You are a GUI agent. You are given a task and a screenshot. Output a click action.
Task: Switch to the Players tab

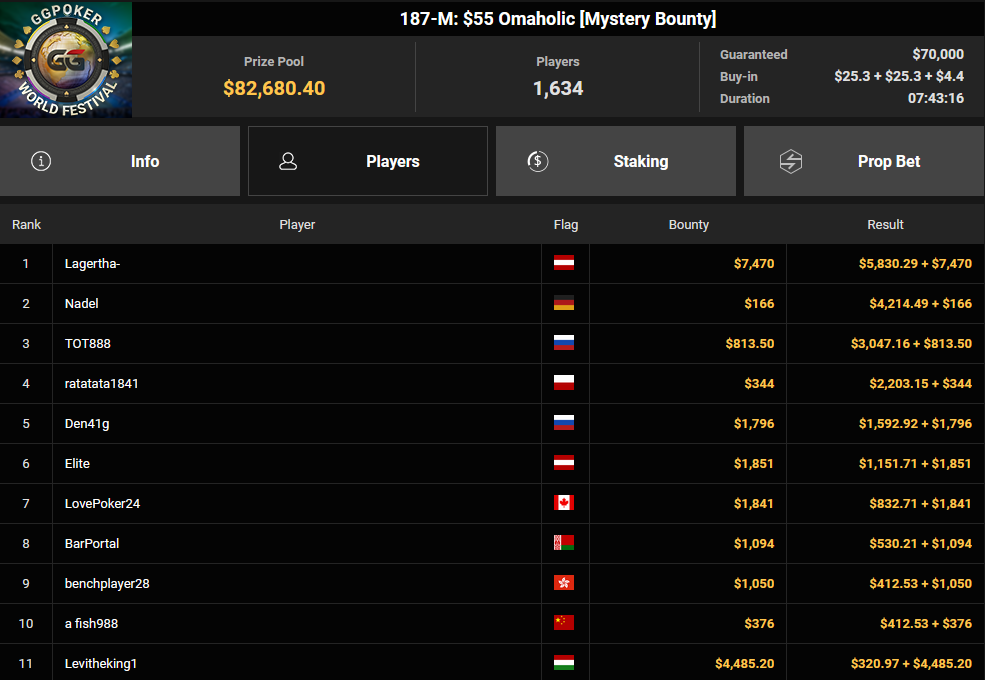coord(367,161)
